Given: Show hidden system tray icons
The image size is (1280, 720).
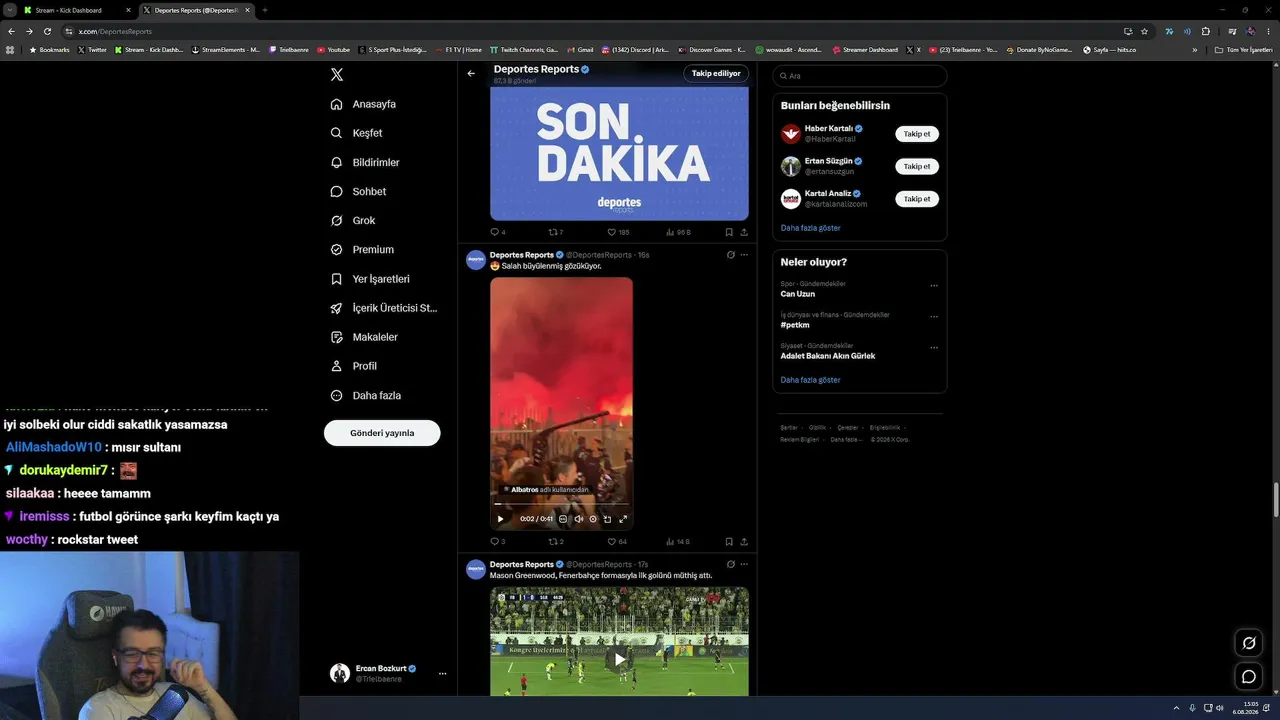Looking at the screenshot, I should point(1176,708).
